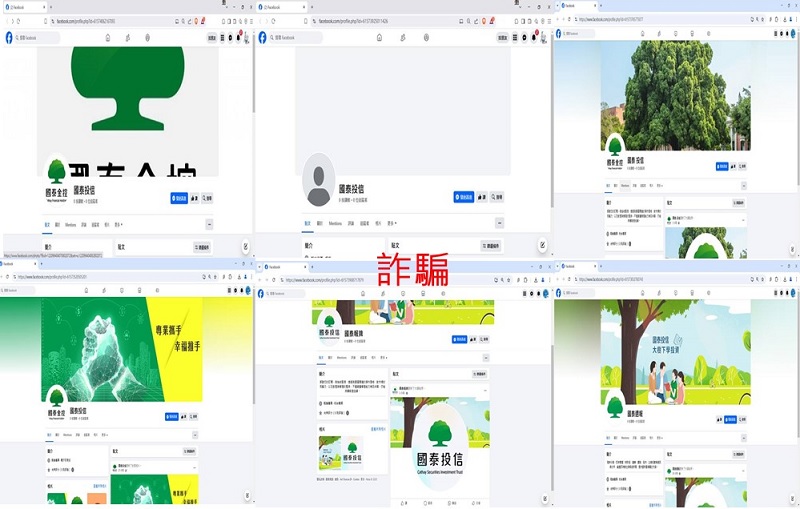800x509 pixels.
Task: Open large 國泰投信 logo post image
Action: point(440,446)
